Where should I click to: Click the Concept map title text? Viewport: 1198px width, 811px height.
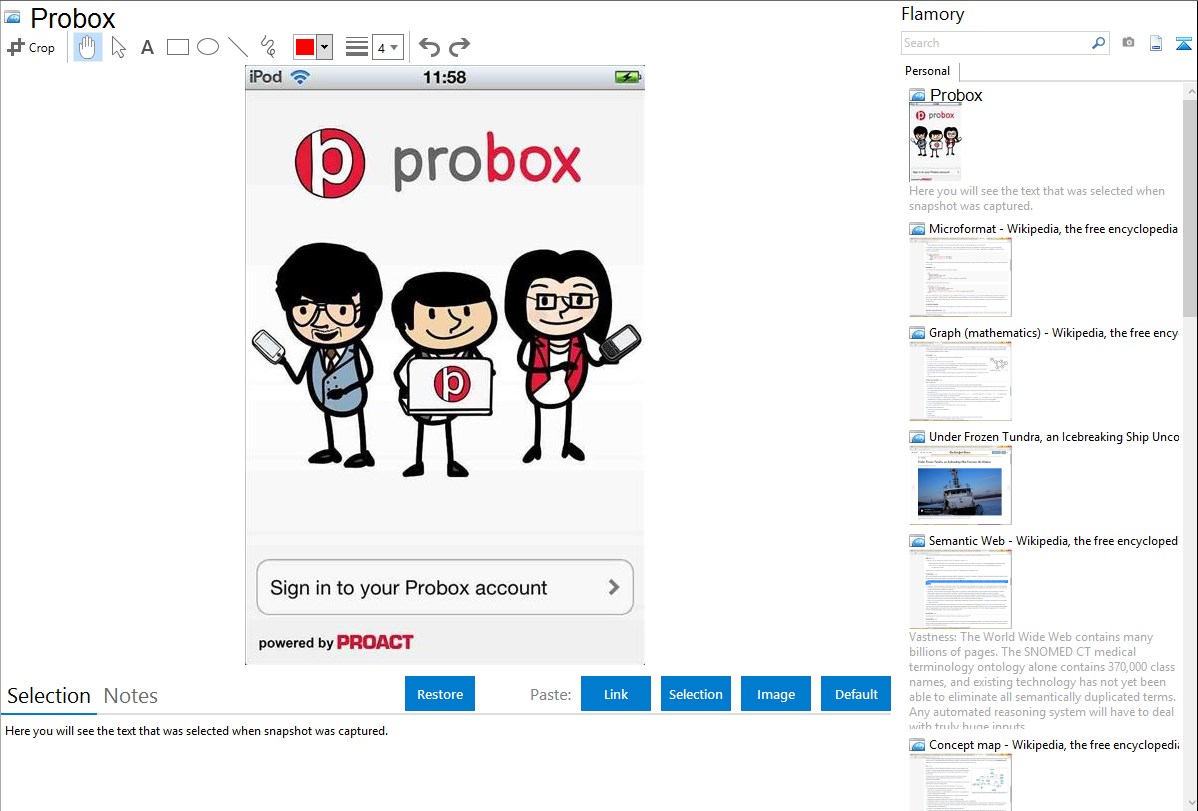click(x=1053, y=744)
